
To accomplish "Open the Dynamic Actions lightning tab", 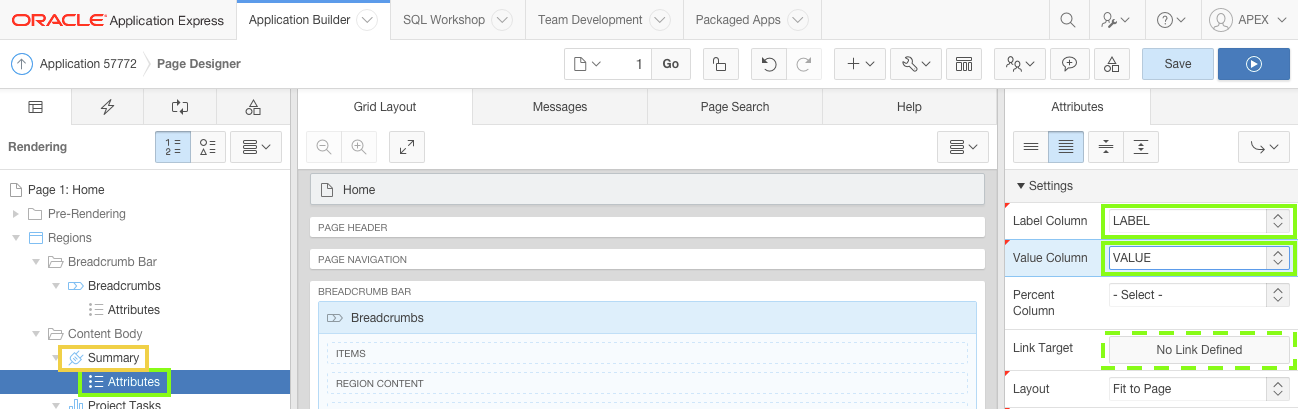I will coord(107,107).
